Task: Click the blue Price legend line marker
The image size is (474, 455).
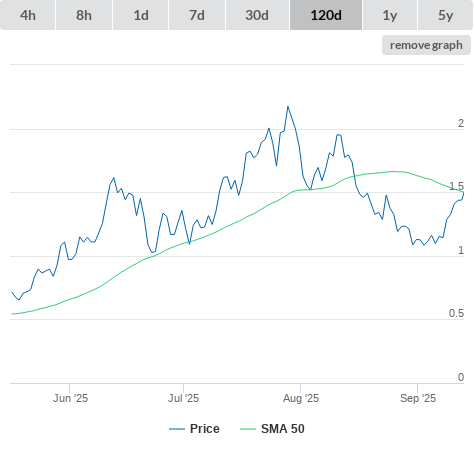Action: tap(177, 429)
